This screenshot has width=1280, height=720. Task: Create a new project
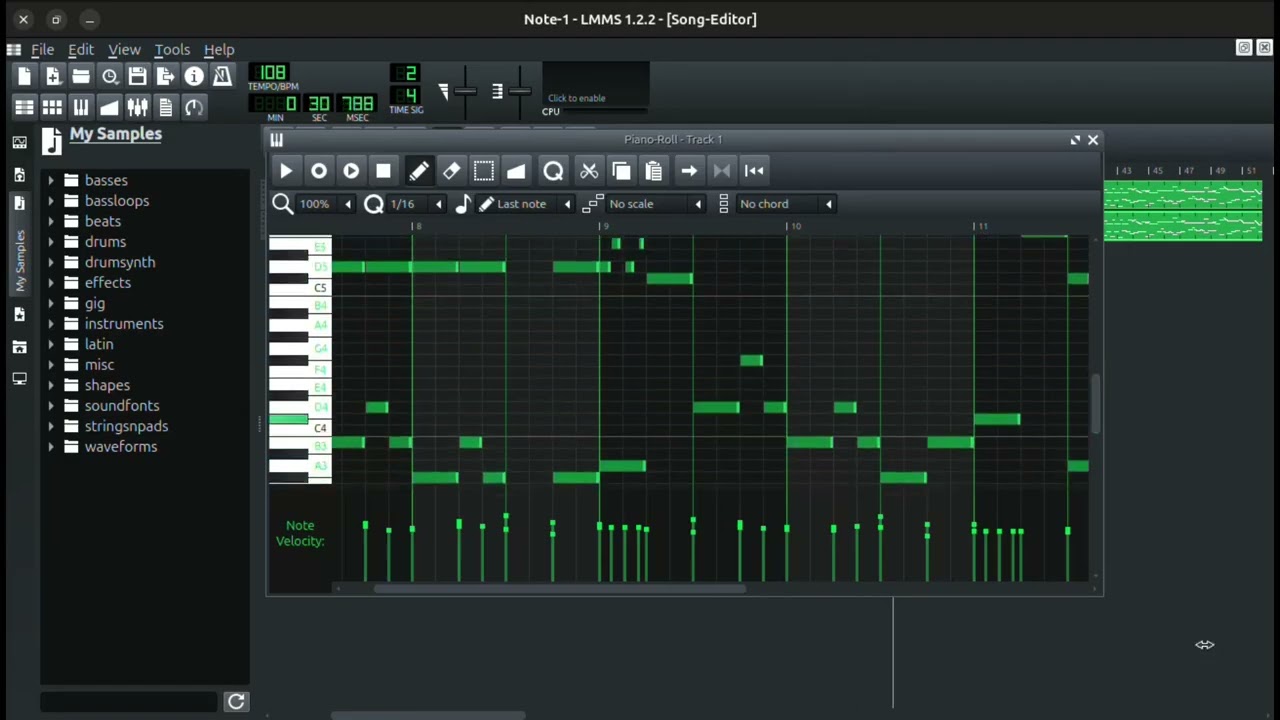[x=25, y=76]
